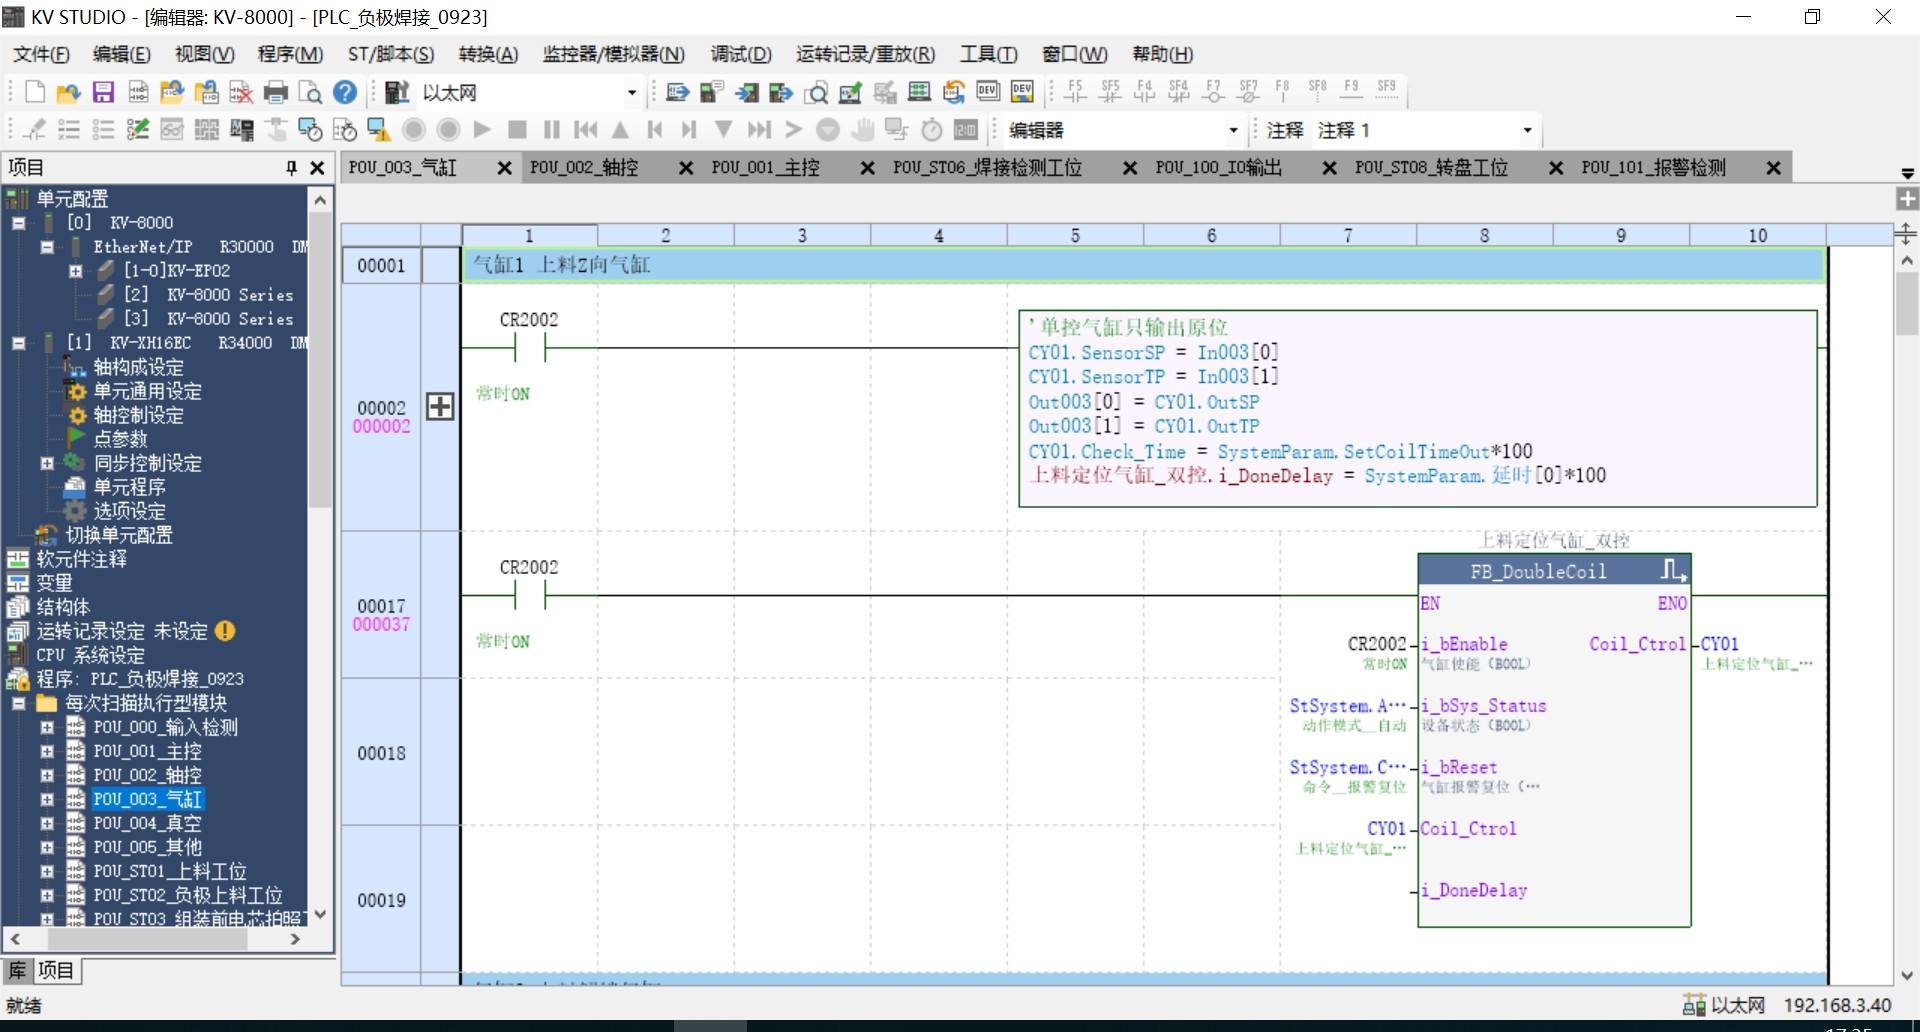Switch to the 库 panel at bottom left
Image resolution: width=1920 pixels, height=1032 pixels.
point(18,970)
